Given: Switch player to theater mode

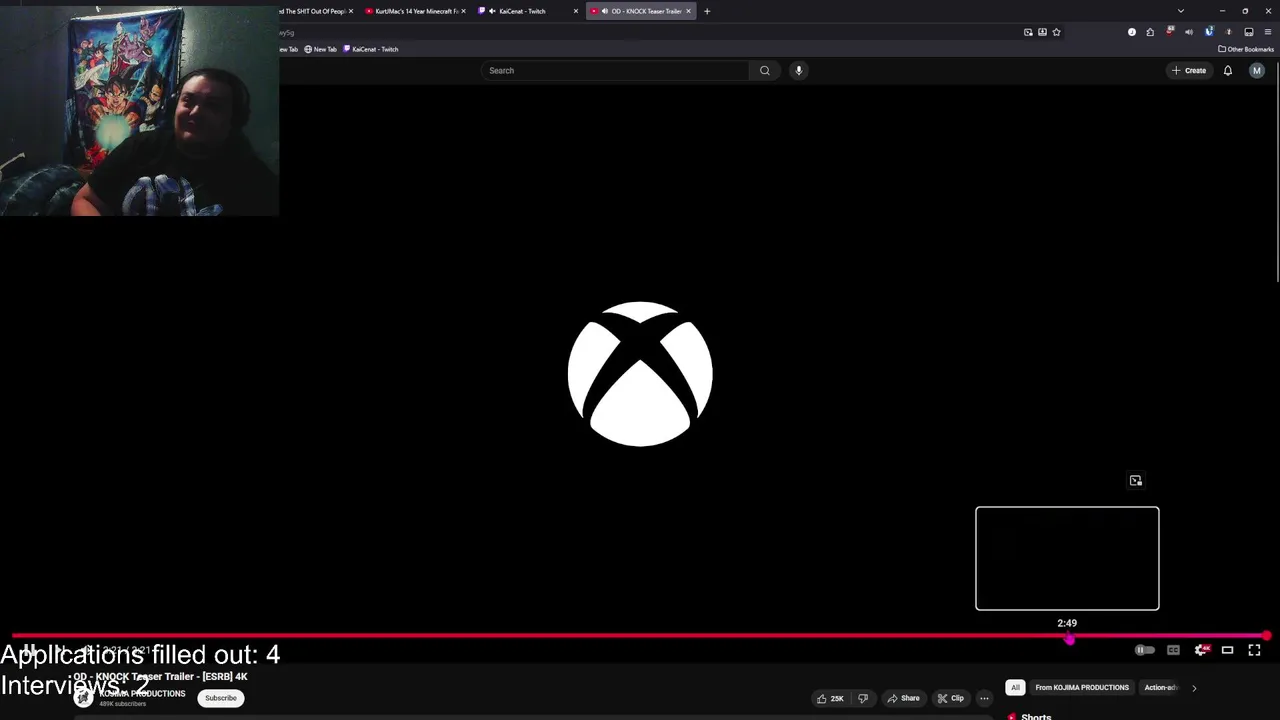Looking at the screenshot, I should point(1227,650).
